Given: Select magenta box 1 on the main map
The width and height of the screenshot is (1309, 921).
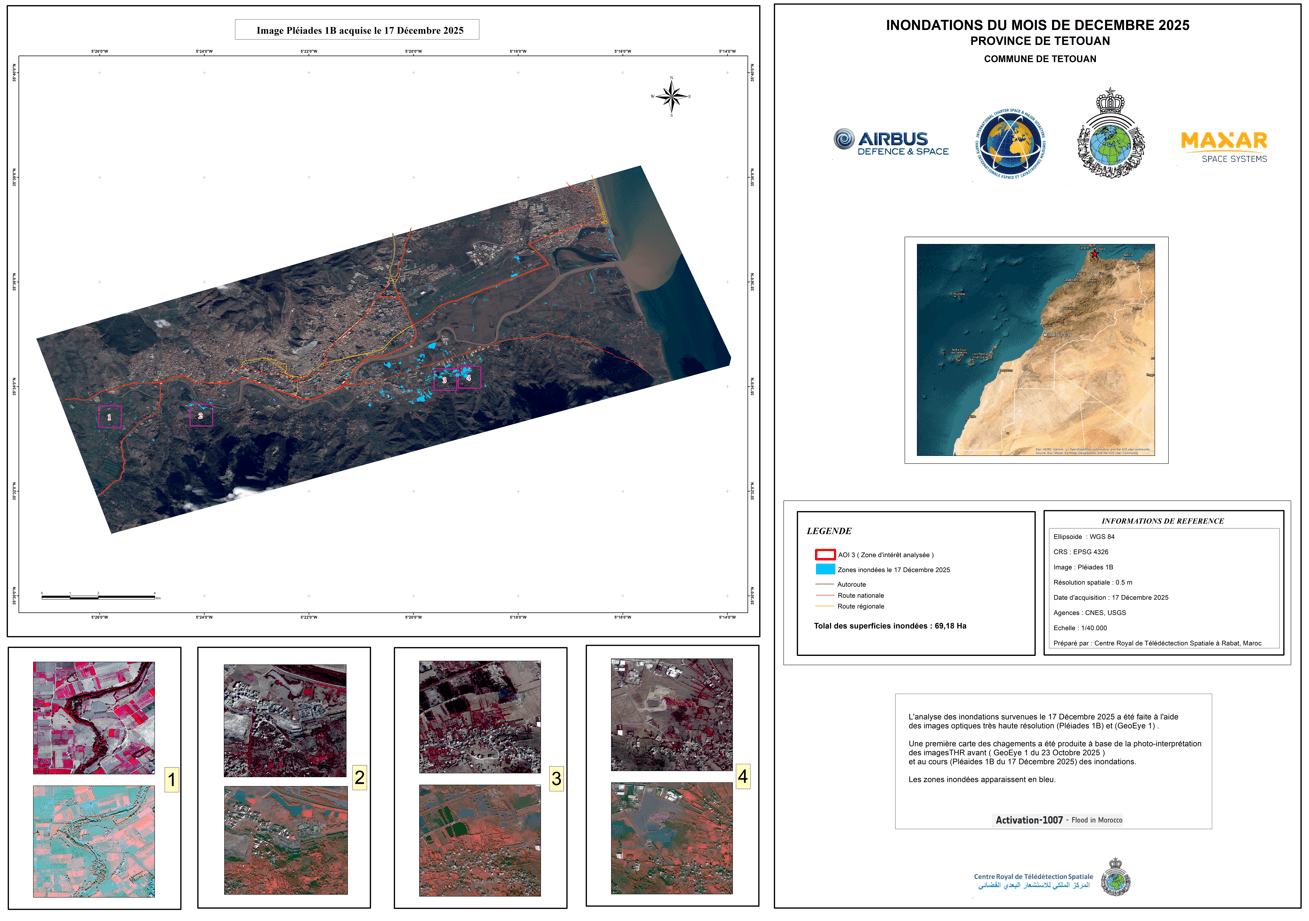Looking at the screenshot, I should [x=109, y=416].
